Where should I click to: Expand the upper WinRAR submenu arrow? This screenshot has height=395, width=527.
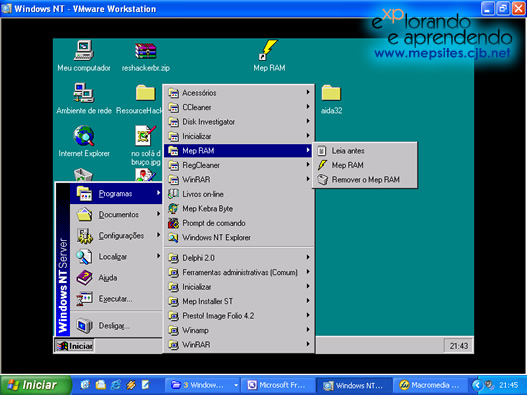pyautogui.click(x=308, y=179)
